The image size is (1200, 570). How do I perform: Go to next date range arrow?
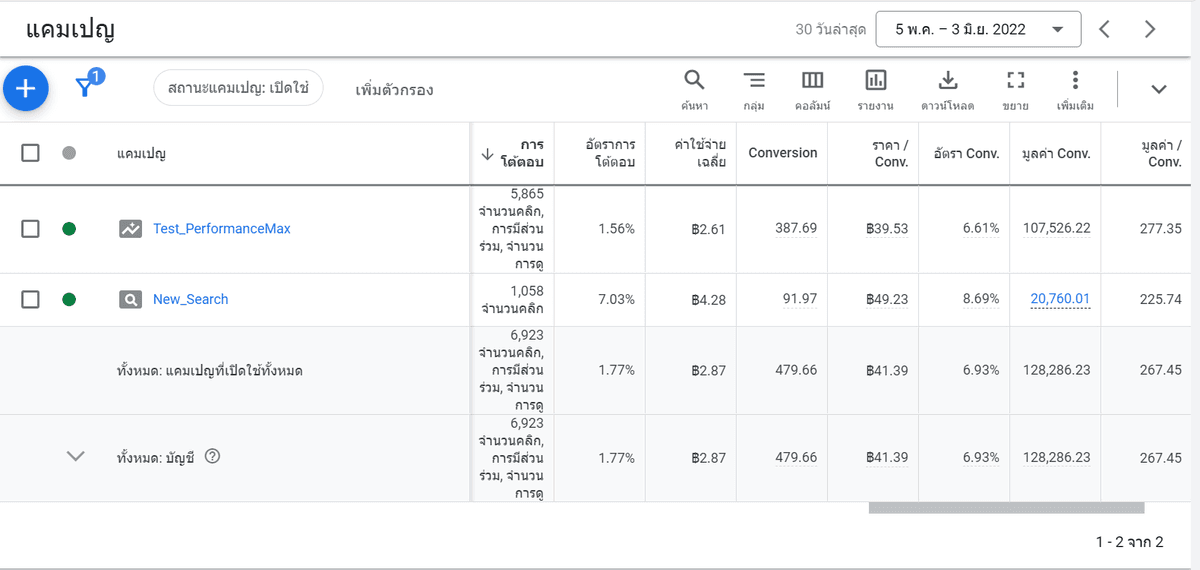[1150, 29]
